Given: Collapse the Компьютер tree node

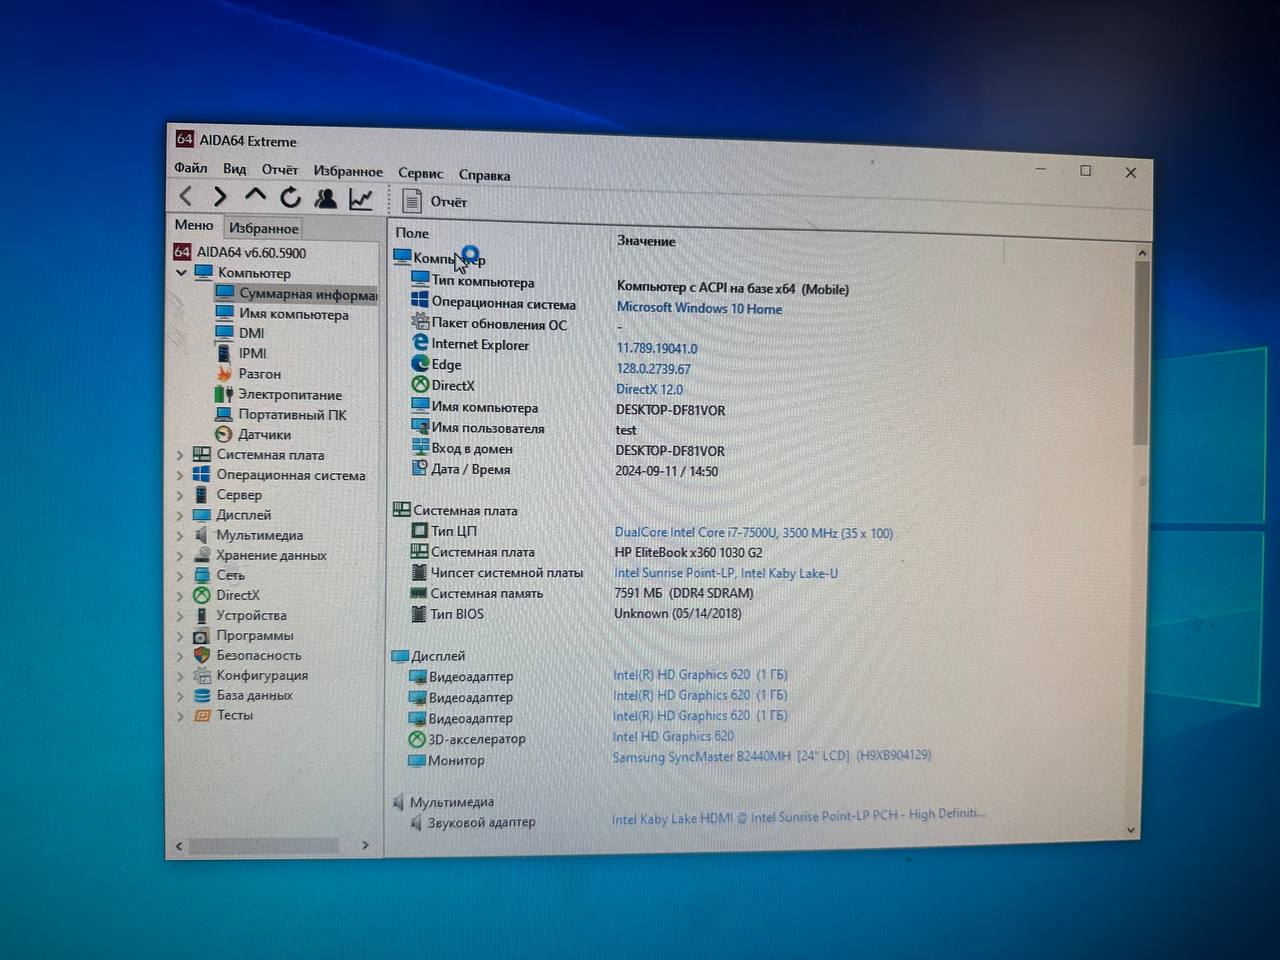Looking at the screenshot, I should click(x=181, y=272).
